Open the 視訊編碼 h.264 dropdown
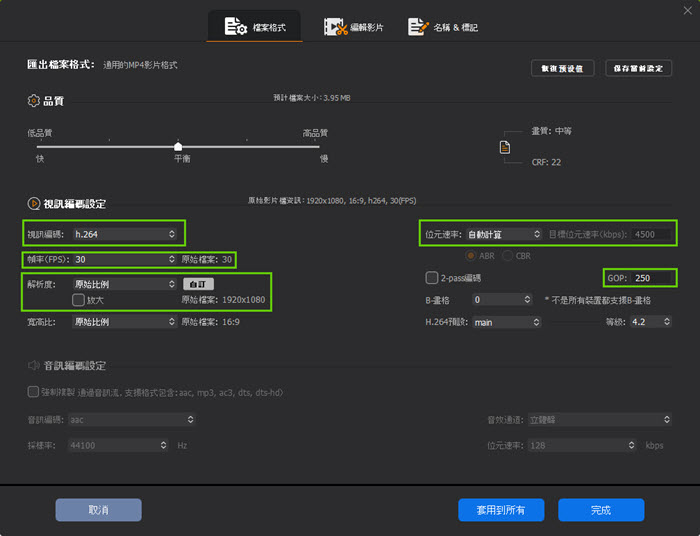Image resolution: width=700 pixels, height=536 pixels. (x=125, y=234)
